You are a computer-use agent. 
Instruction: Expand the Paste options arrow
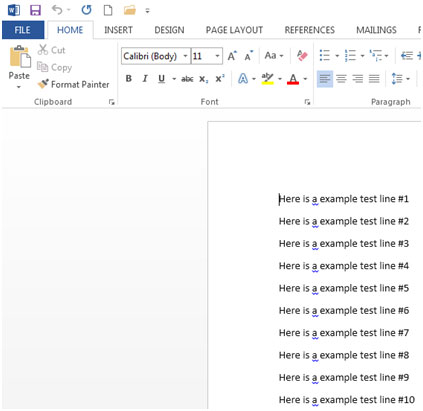19,87
